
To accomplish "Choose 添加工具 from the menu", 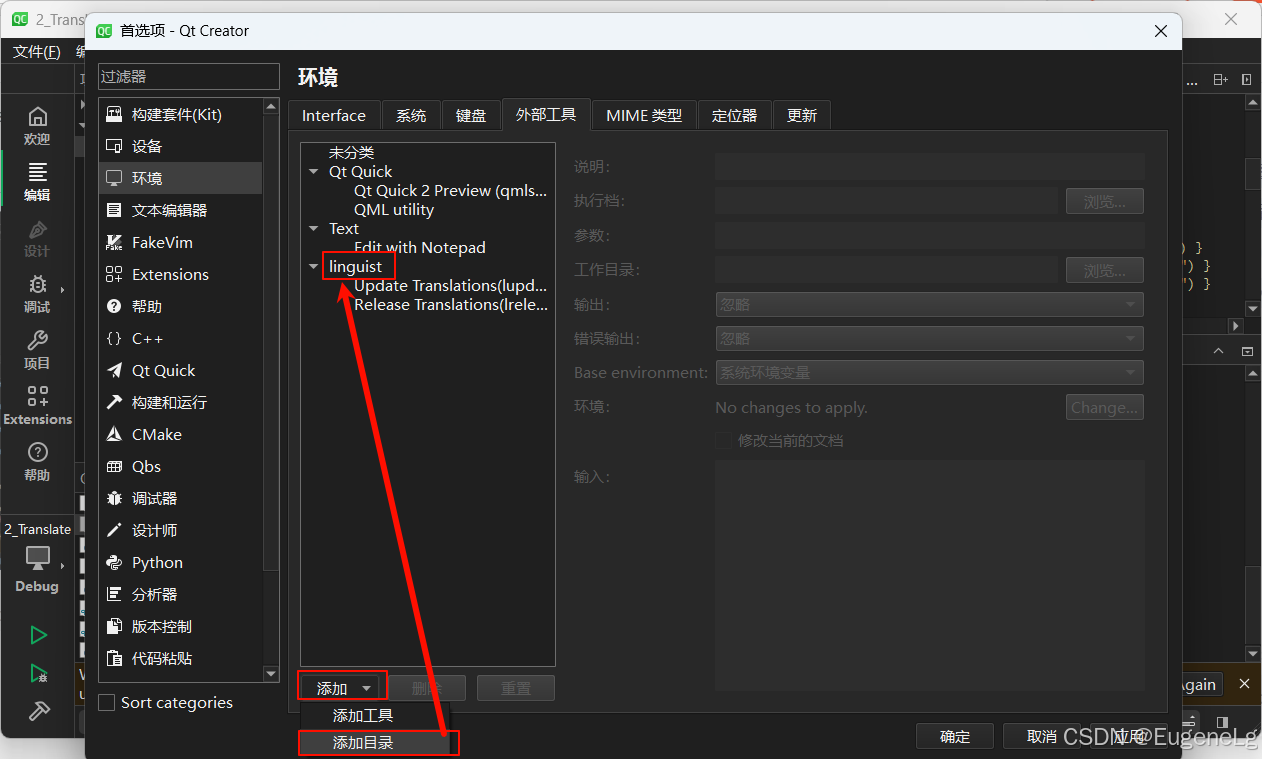I will pyautogui.click(x=375, y=716).
